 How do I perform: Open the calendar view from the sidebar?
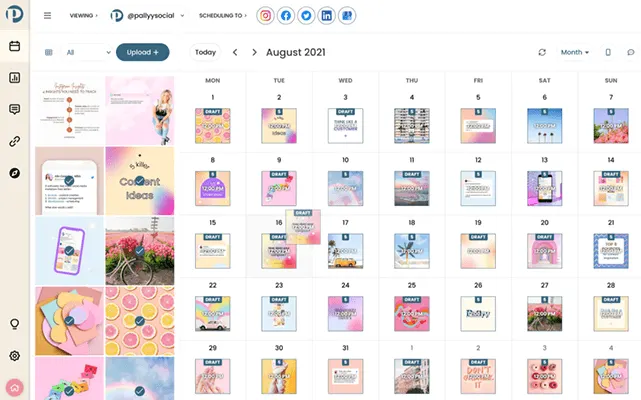click(x=15, y=46)
